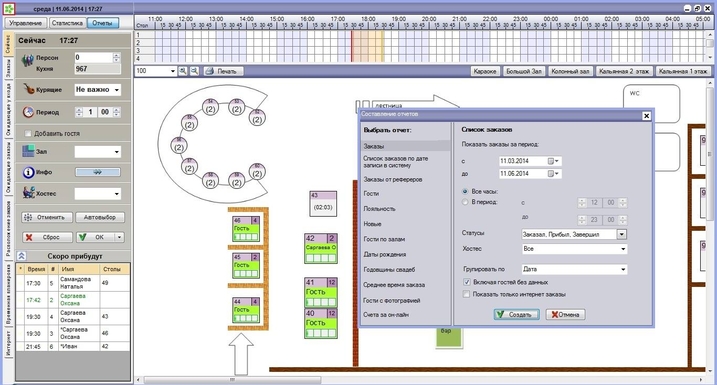717x385 pixels.
Task: Collapse the Скоро прибудут panel chevron
Action: pyautogui.click(x=21, y=256)
